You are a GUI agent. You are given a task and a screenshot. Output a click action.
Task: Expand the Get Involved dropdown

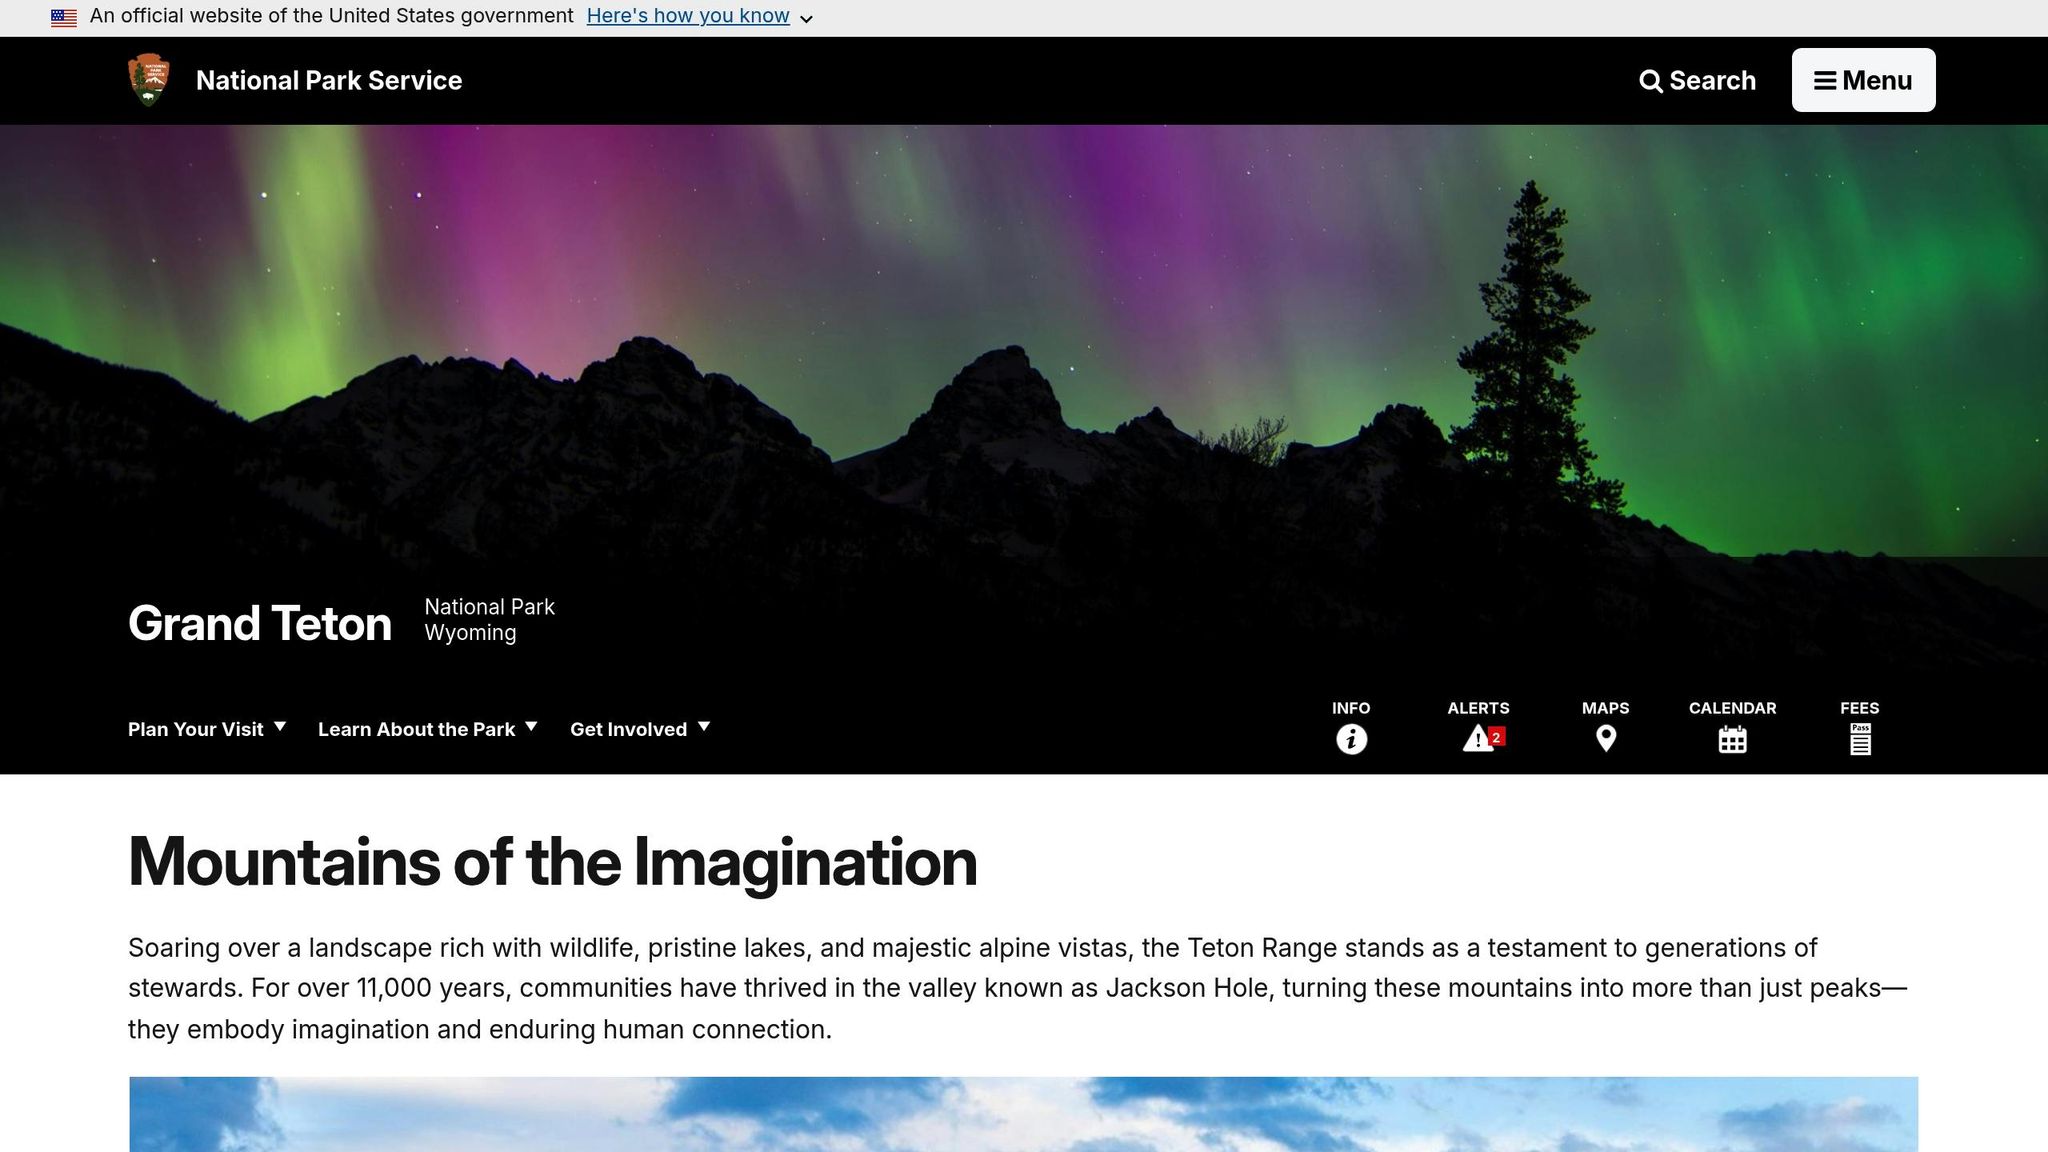640,729
